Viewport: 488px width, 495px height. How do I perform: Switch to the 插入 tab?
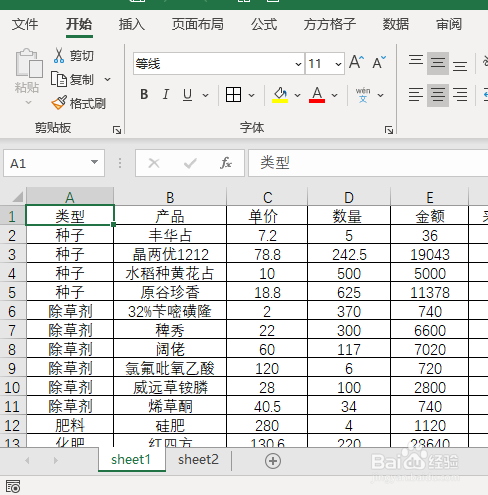132,24
